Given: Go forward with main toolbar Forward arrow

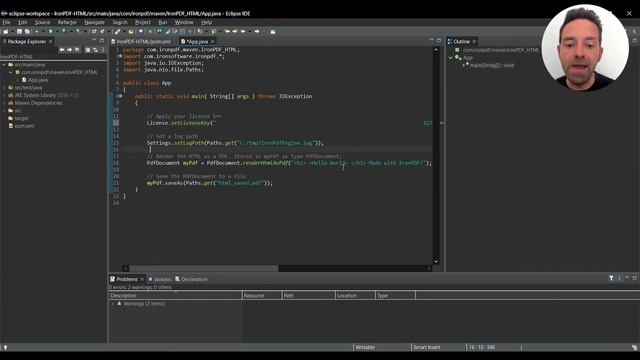Looking at the screenshot, I should [x=257, y=31].
